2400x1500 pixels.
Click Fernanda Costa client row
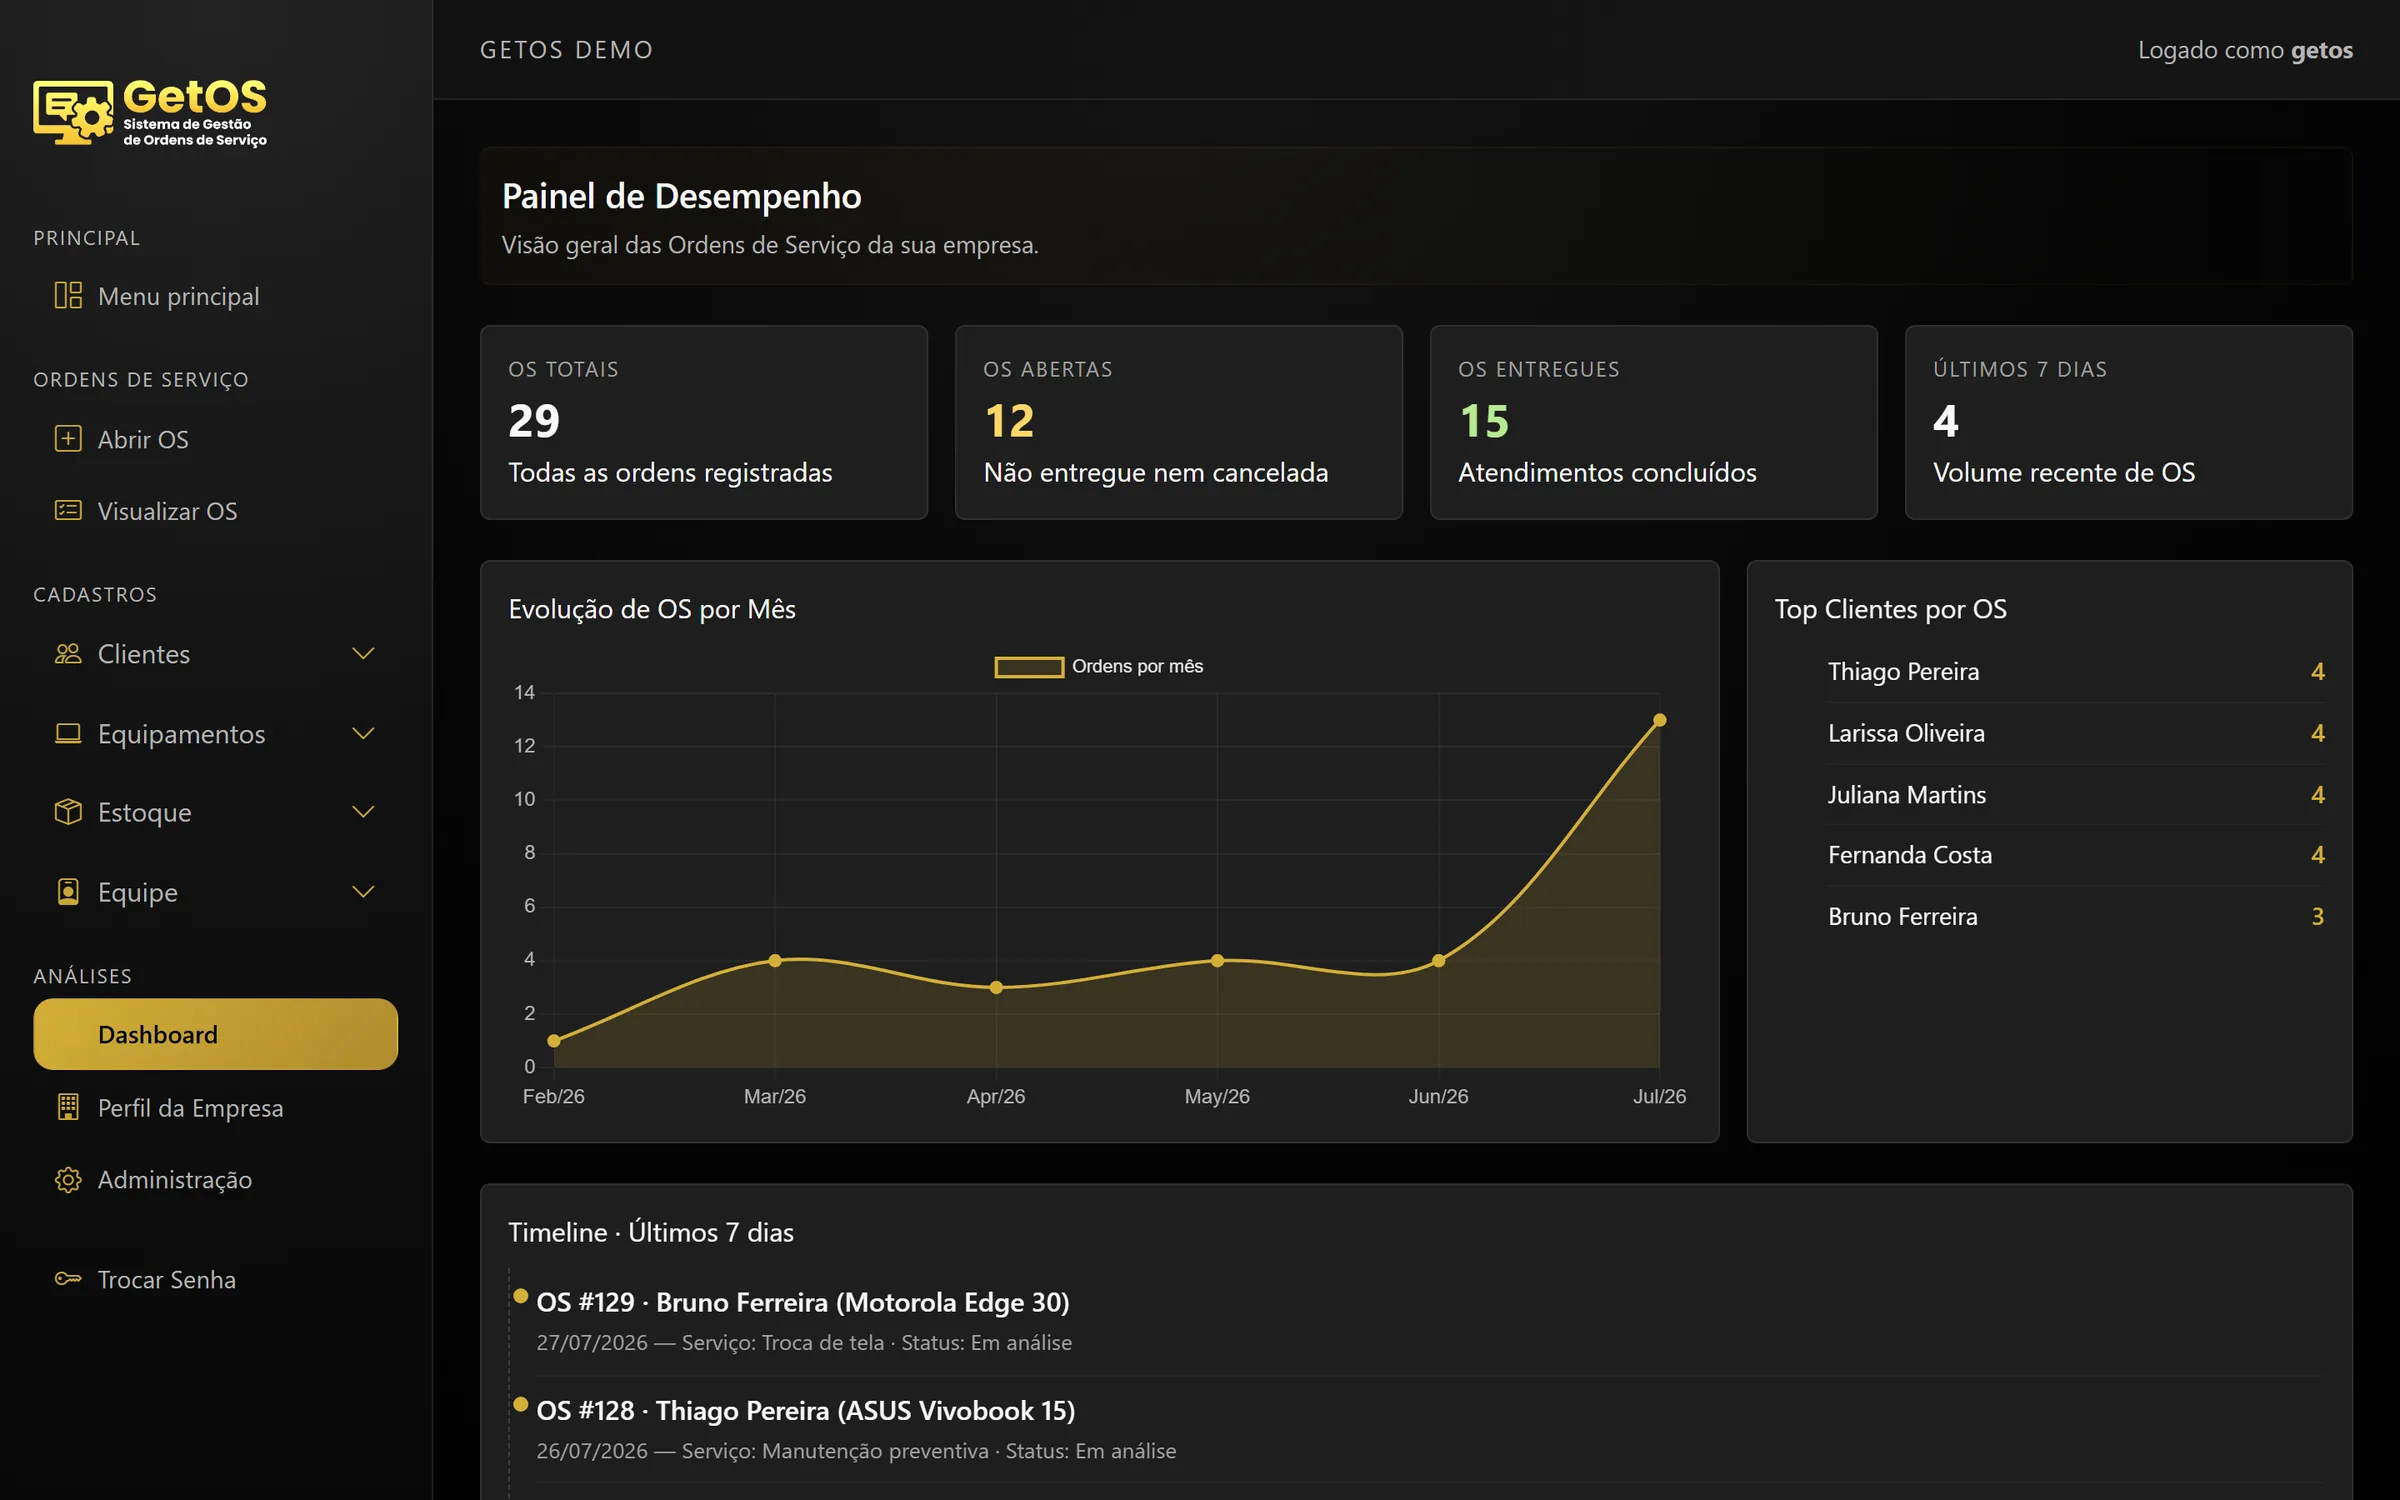click(2076, 855)
